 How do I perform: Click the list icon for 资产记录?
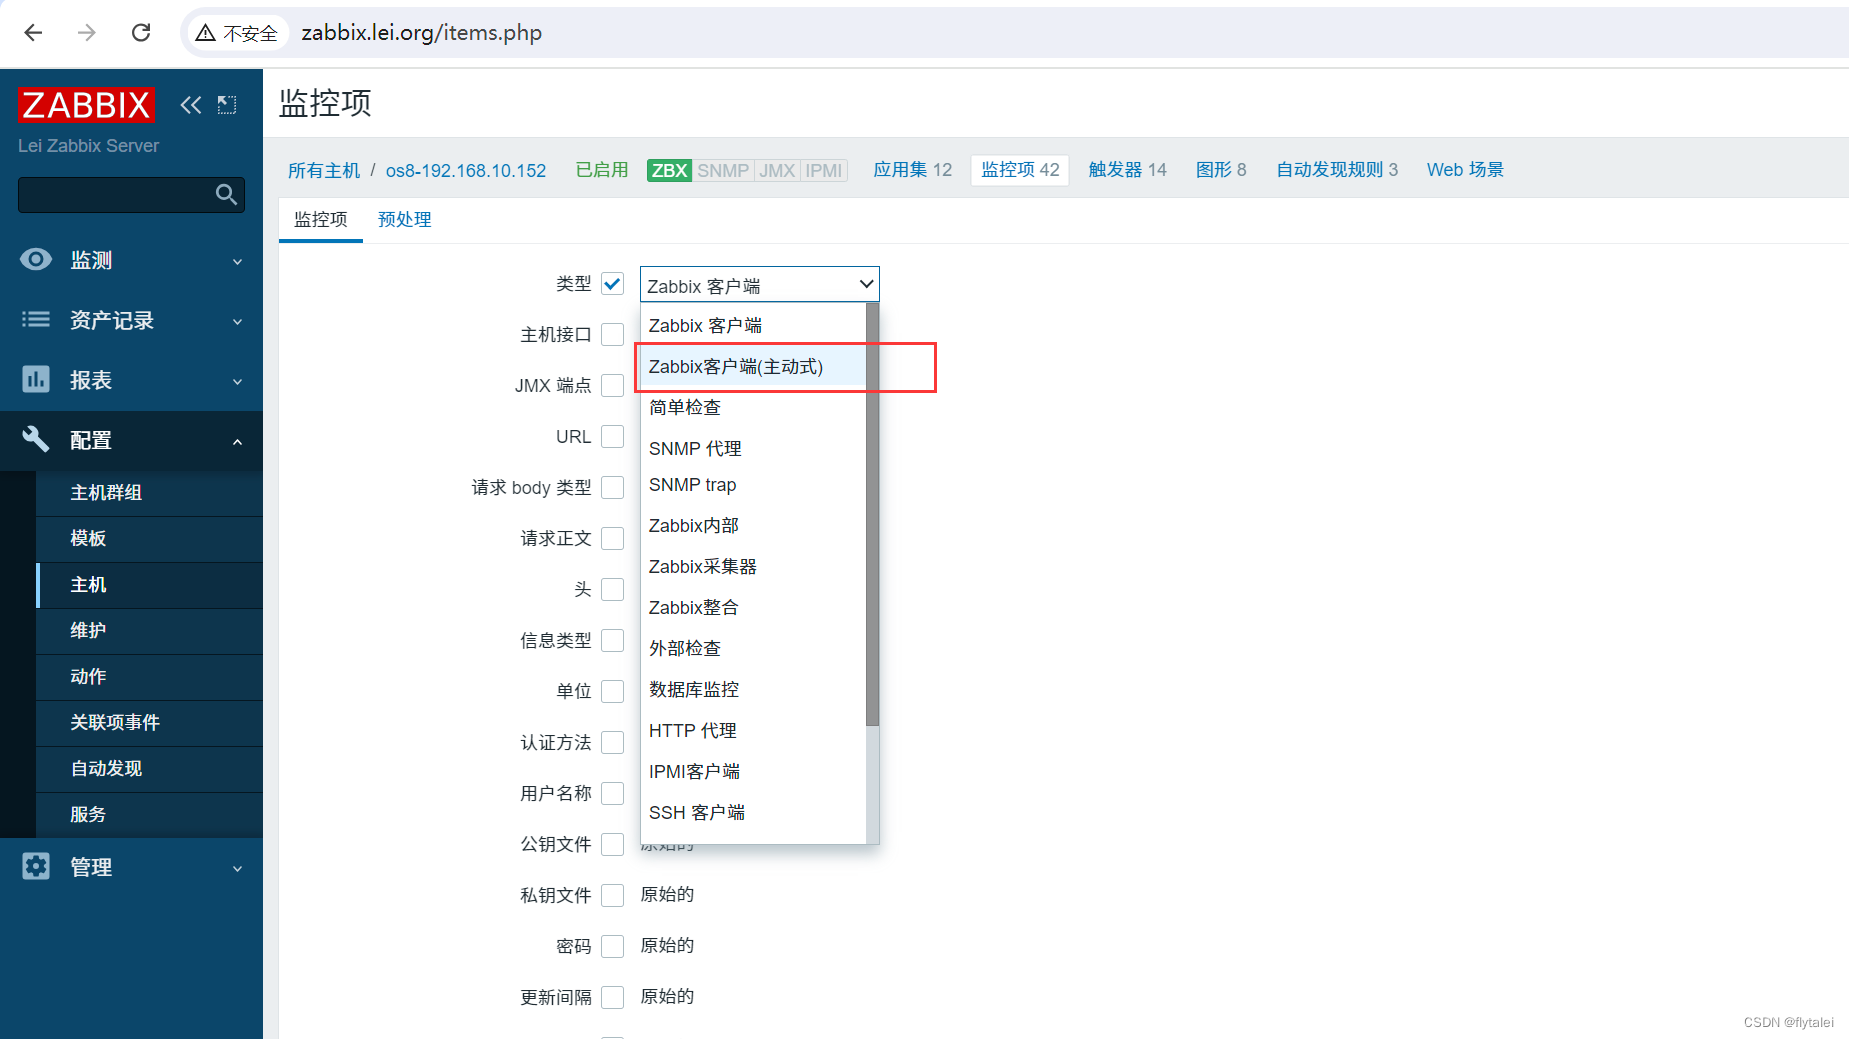36,320
